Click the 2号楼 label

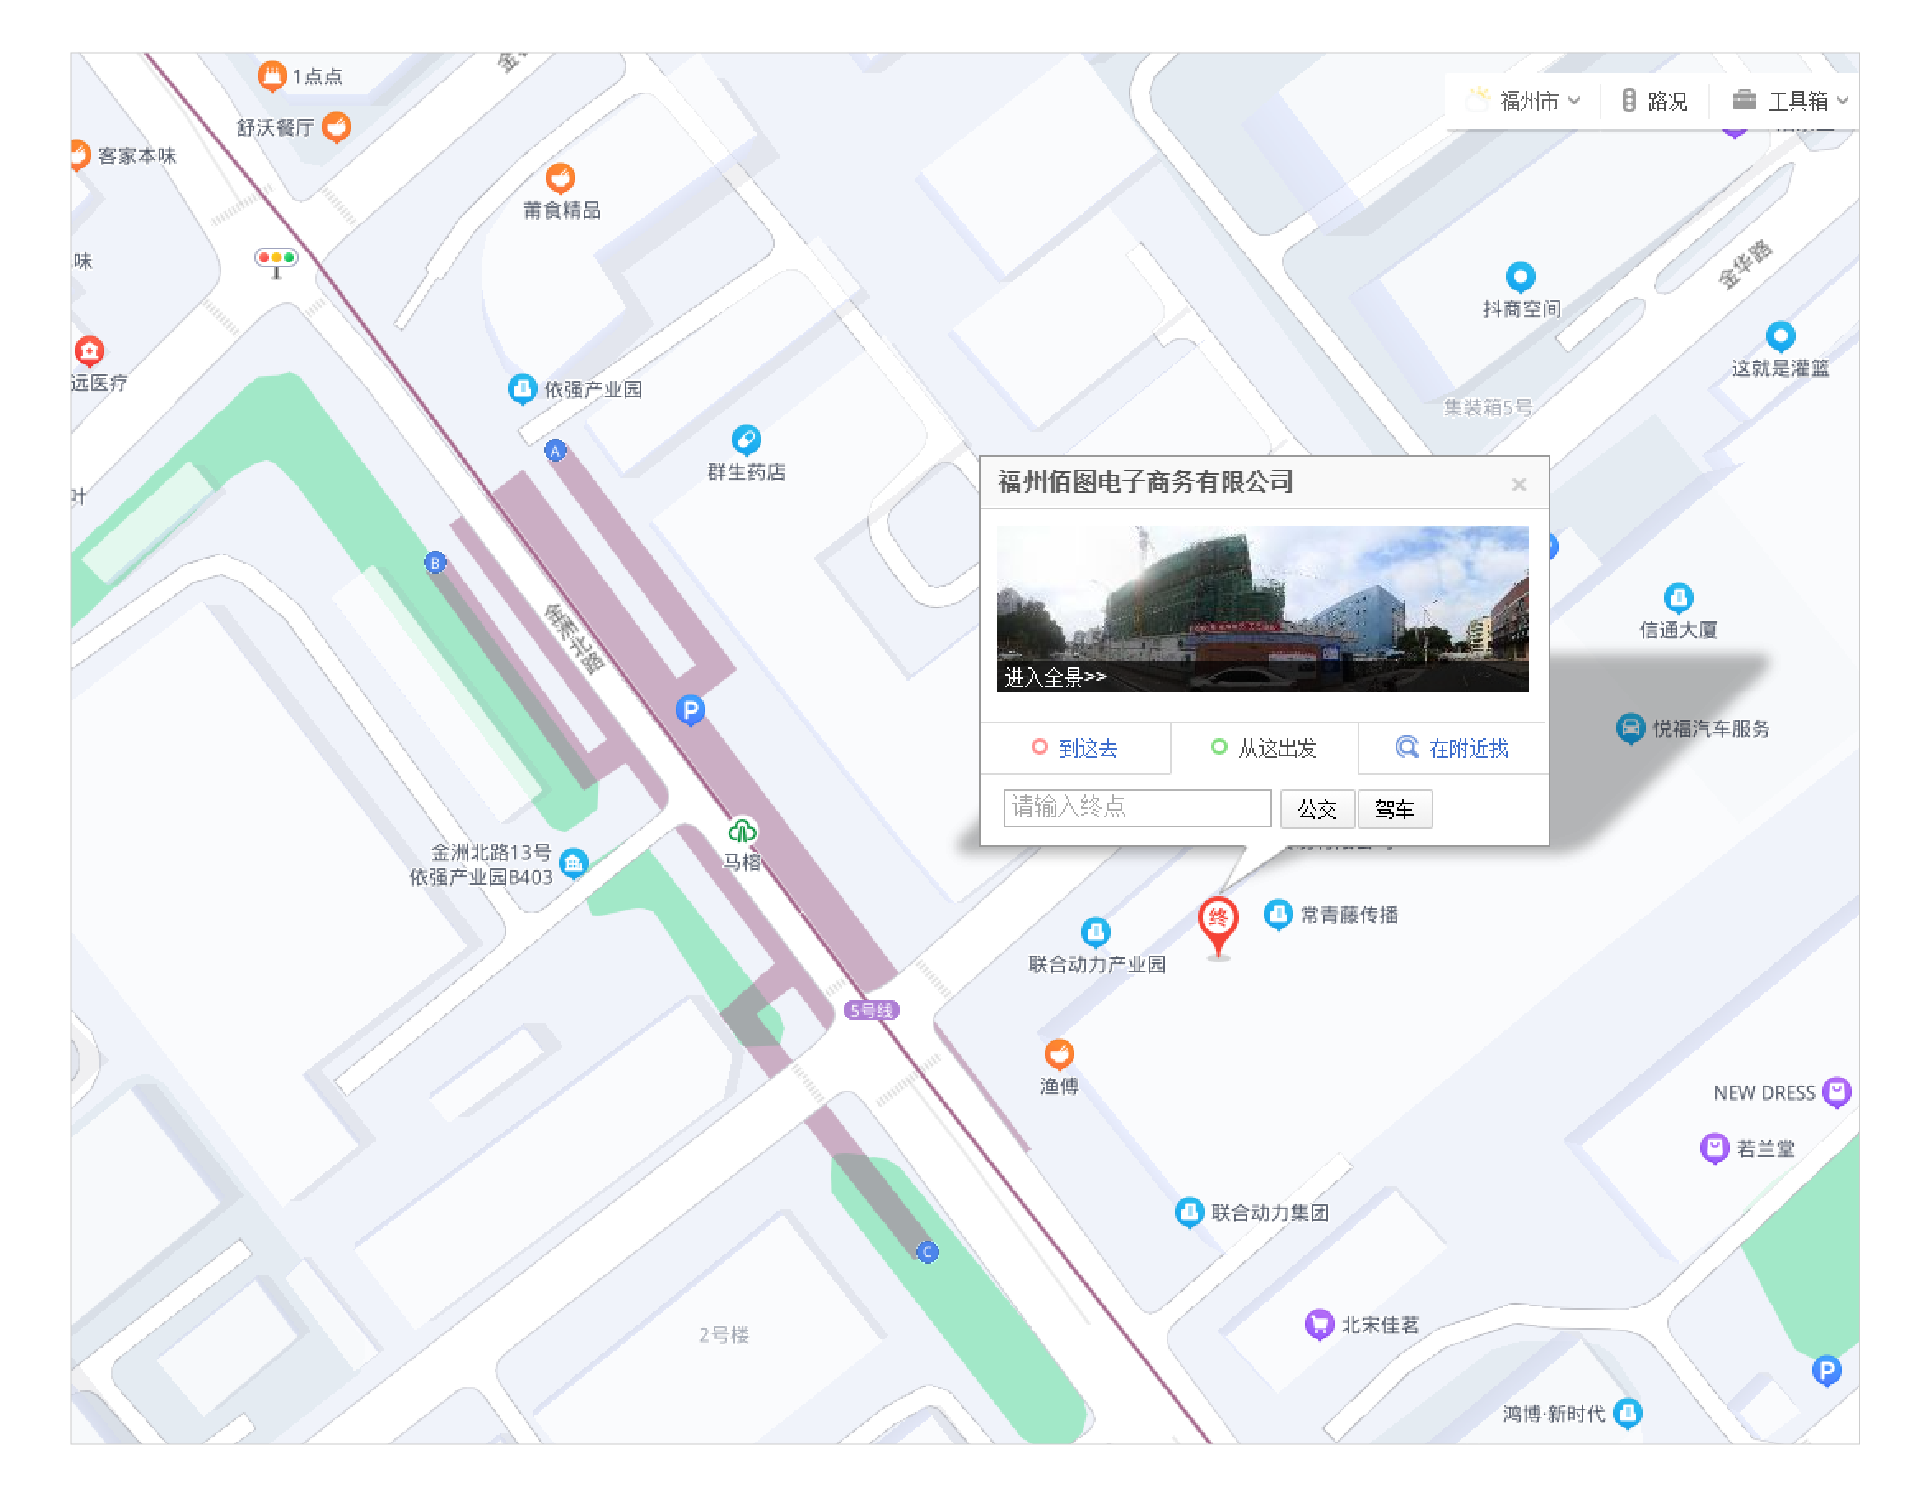point(723,1334)
